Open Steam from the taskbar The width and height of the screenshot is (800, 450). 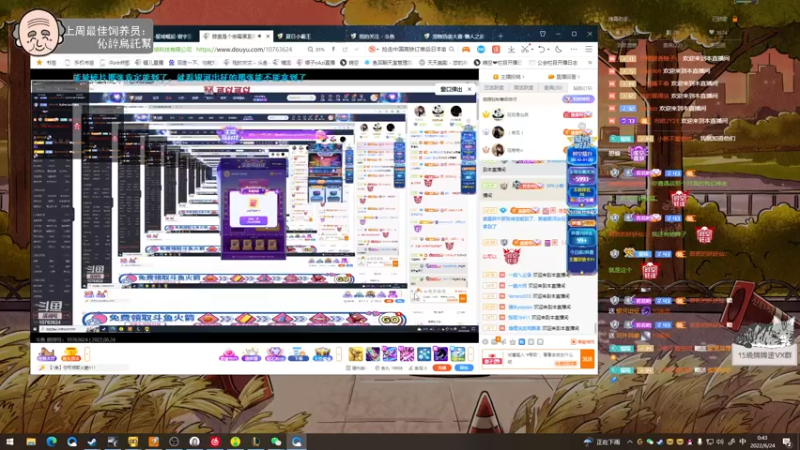pyautogui.click(x=92, y=441)
